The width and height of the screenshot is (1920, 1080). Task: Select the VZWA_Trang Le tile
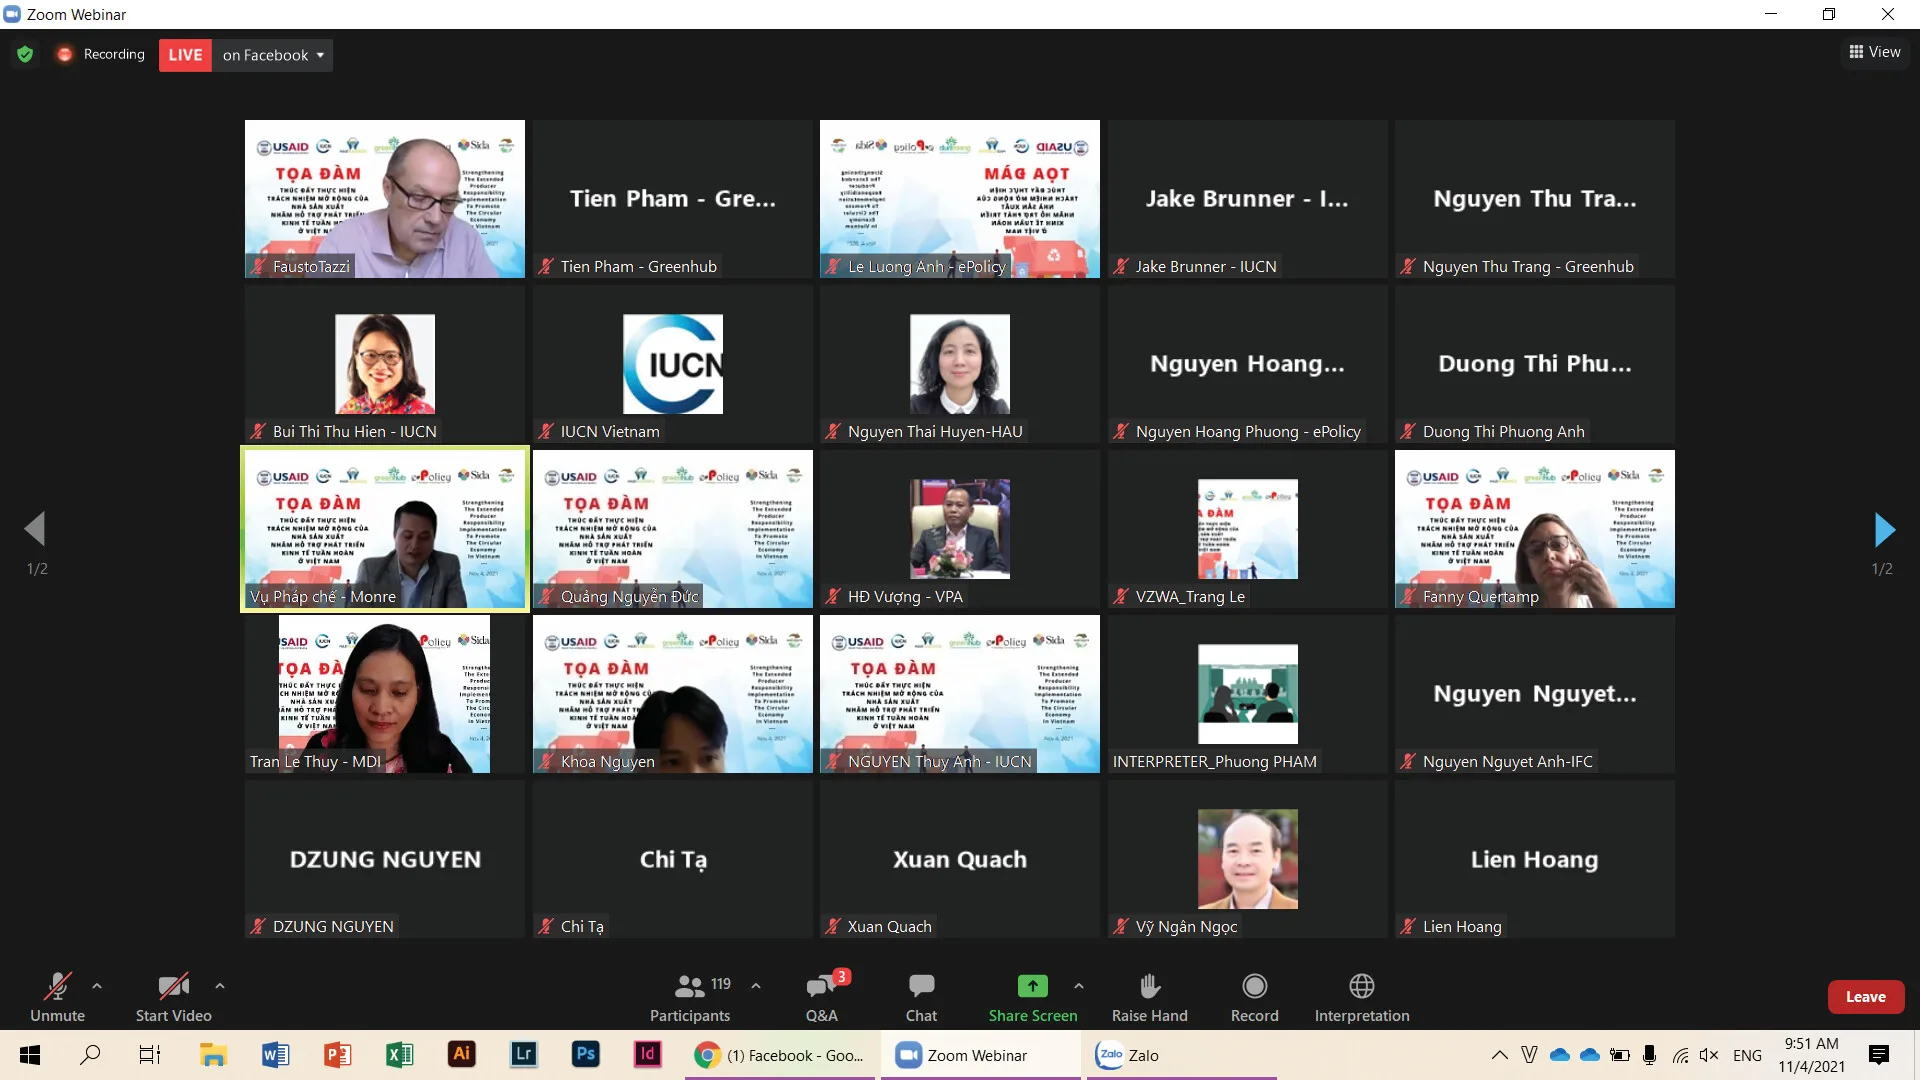[x=1248, y=529]
